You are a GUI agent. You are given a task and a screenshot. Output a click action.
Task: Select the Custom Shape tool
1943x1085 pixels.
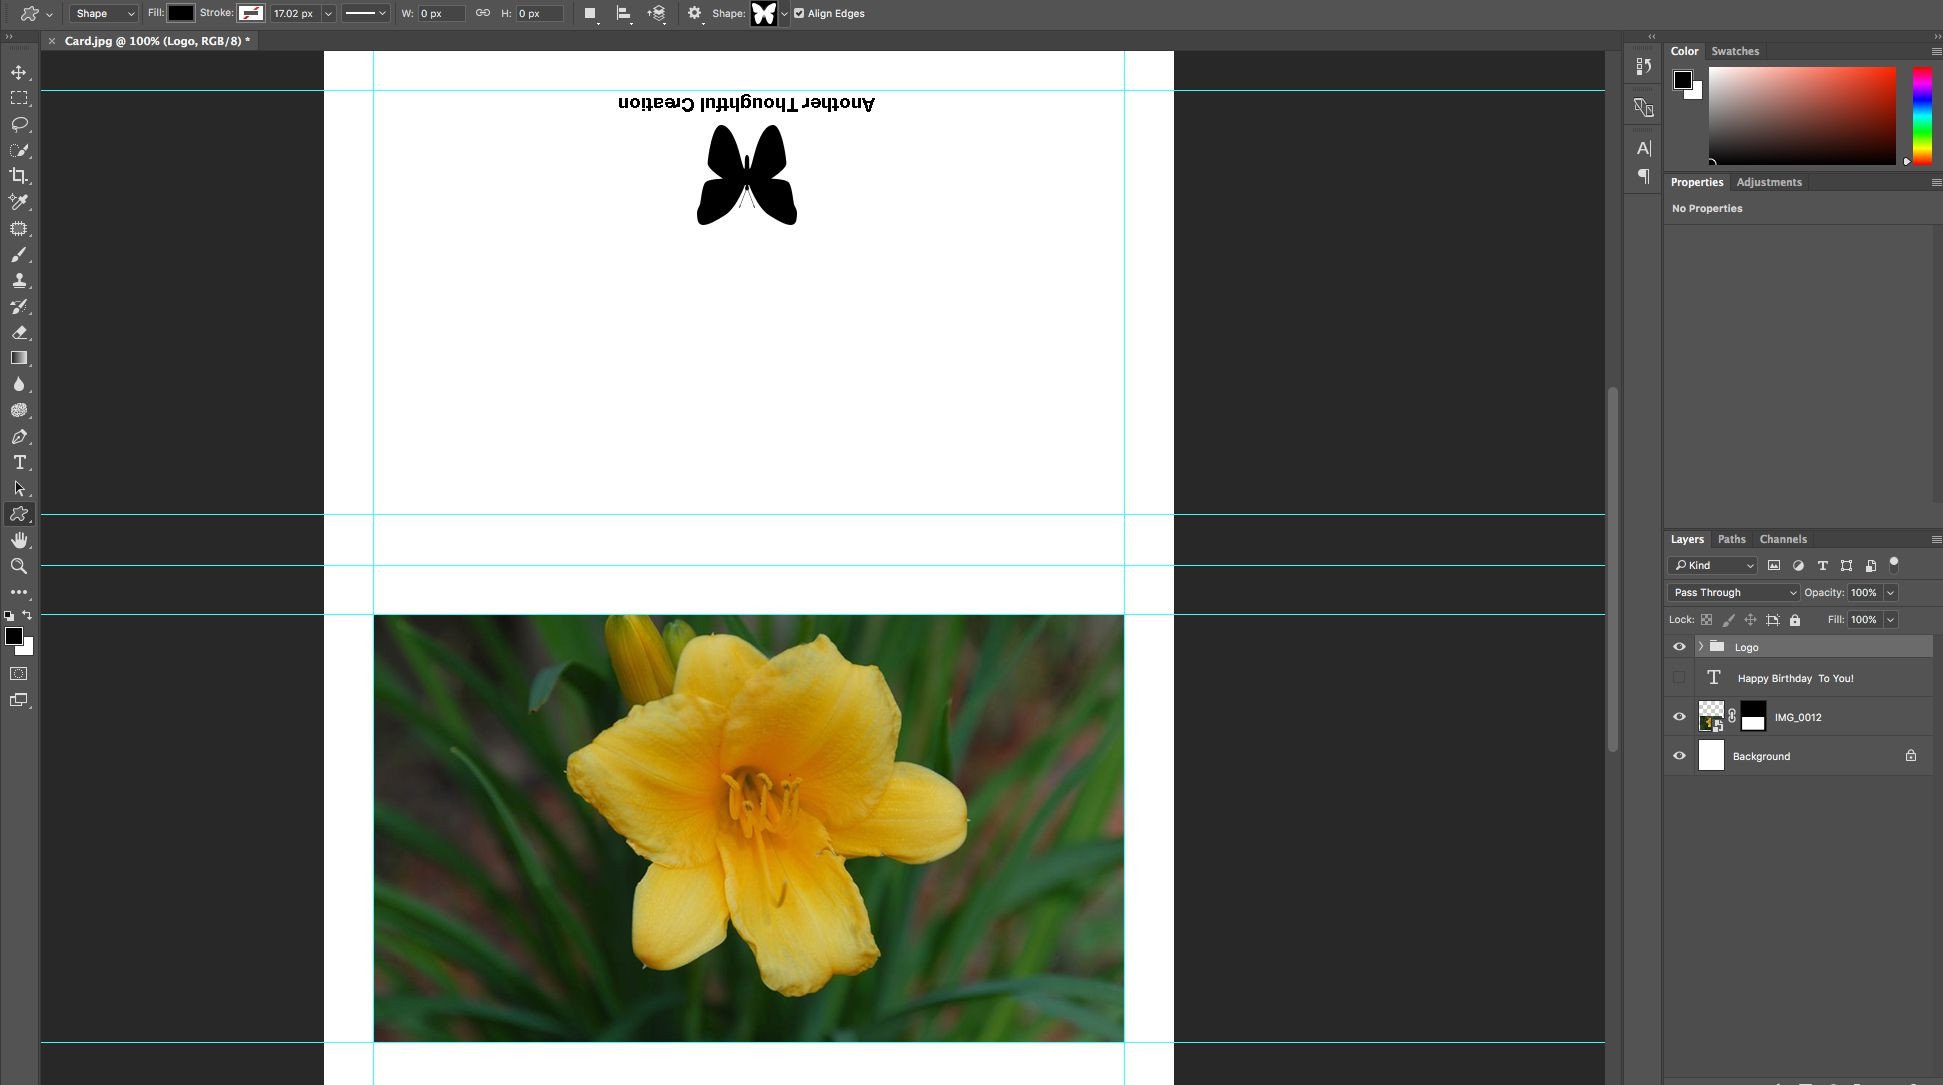pos(19,514)
